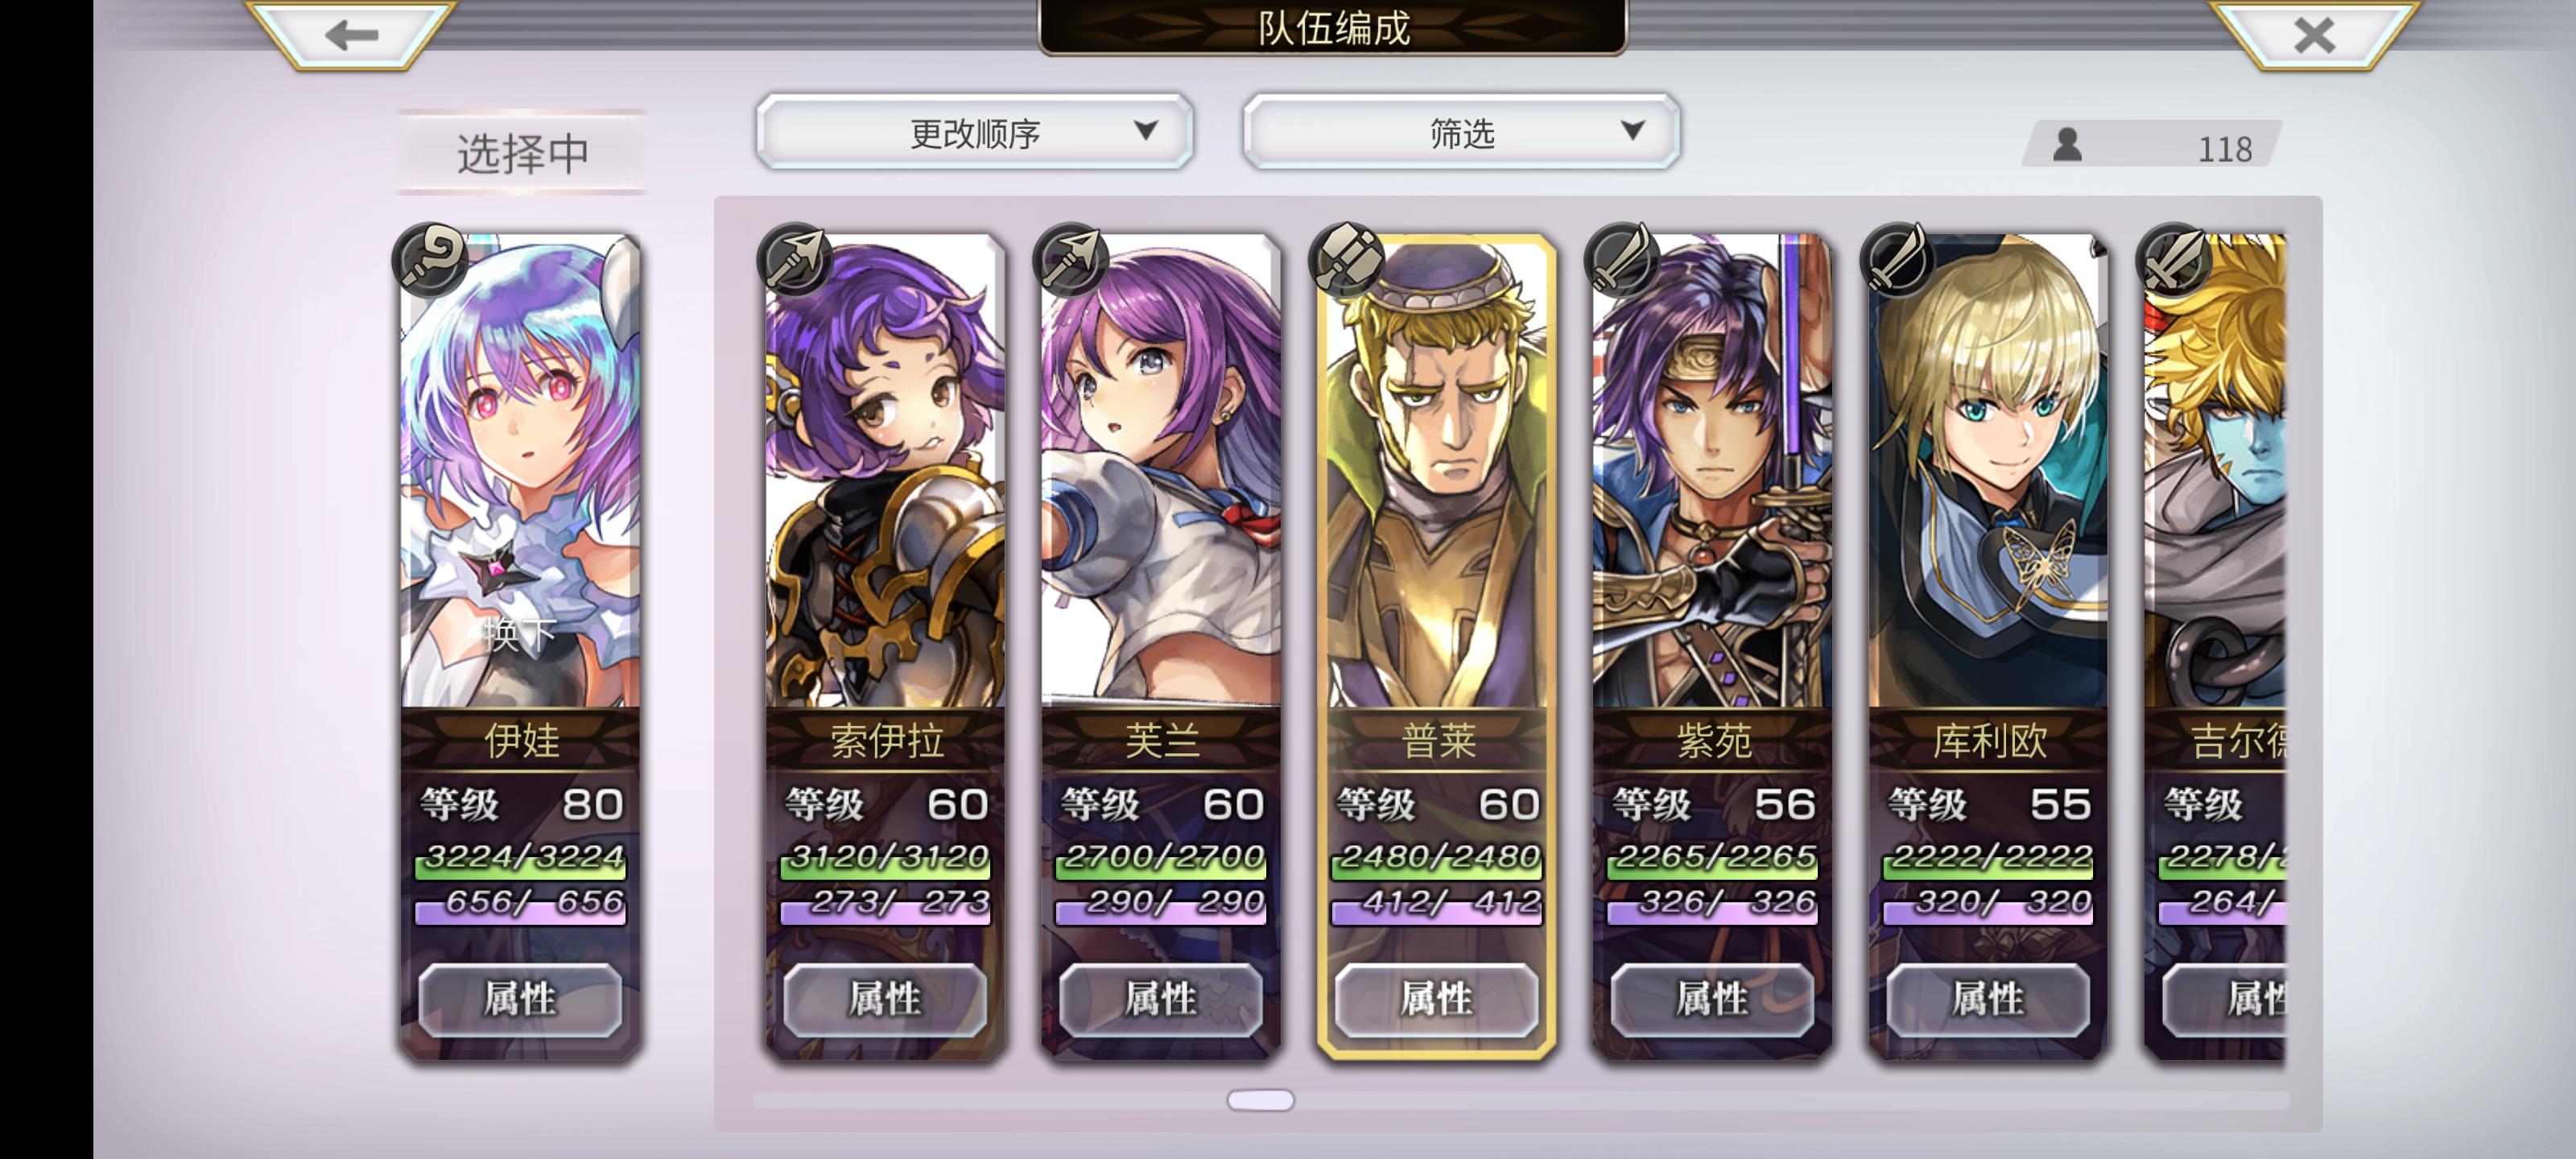
Task: Click the horizontal scrollbar thumb below the cards
Action: point(1260,1100)
